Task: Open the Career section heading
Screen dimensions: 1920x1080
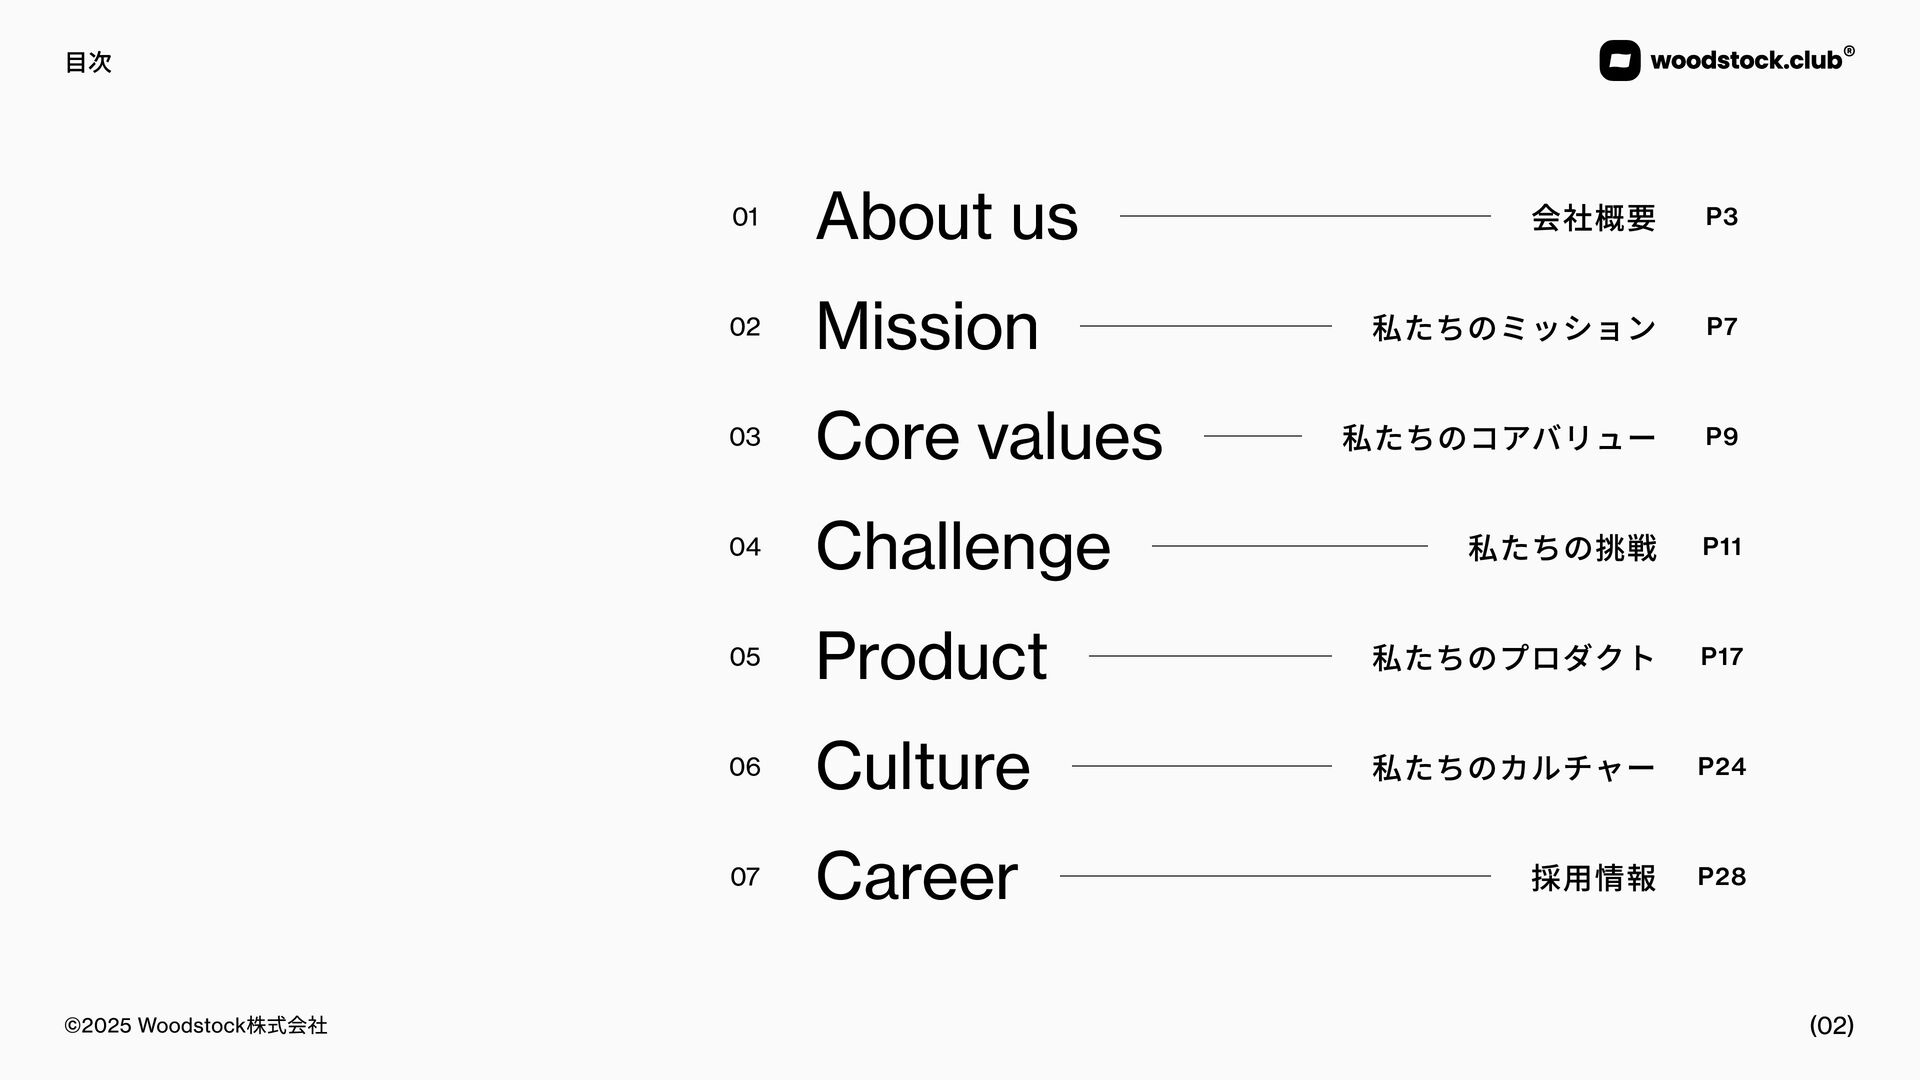Action: coord(916,876)
